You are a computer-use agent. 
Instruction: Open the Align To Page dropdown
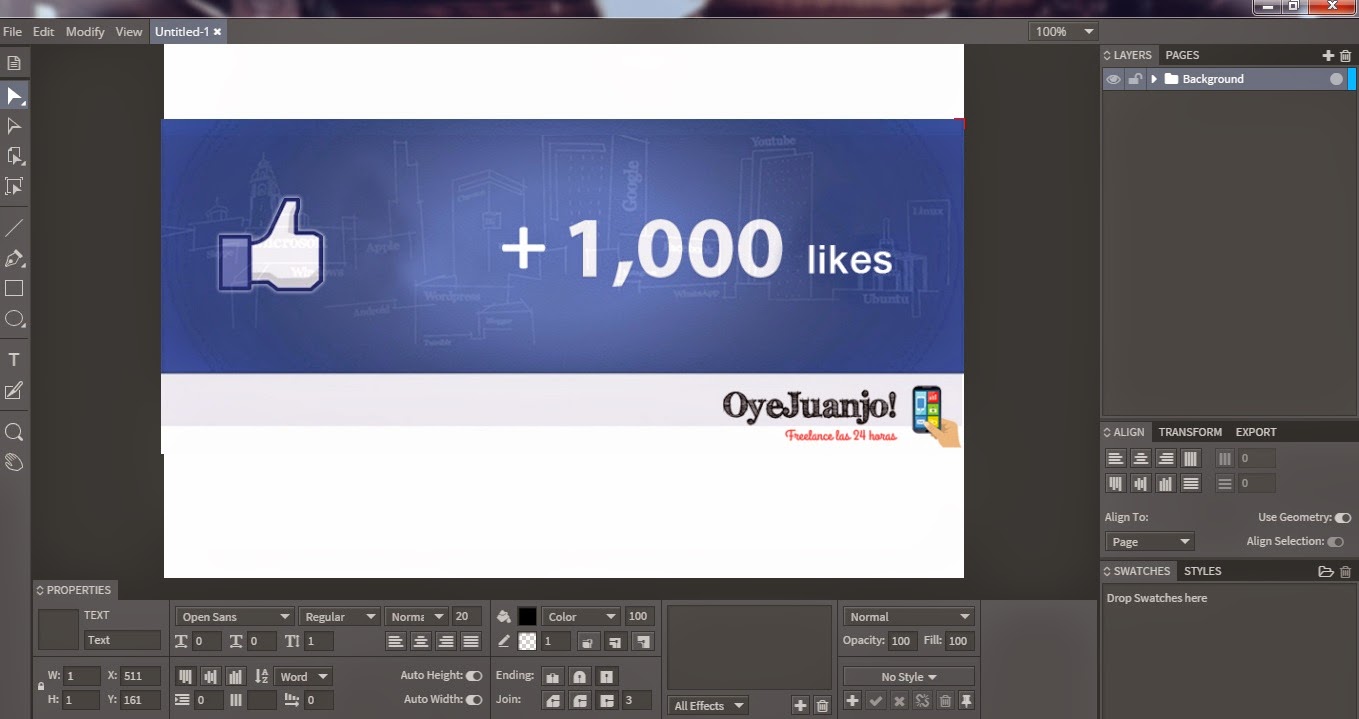1150,542
